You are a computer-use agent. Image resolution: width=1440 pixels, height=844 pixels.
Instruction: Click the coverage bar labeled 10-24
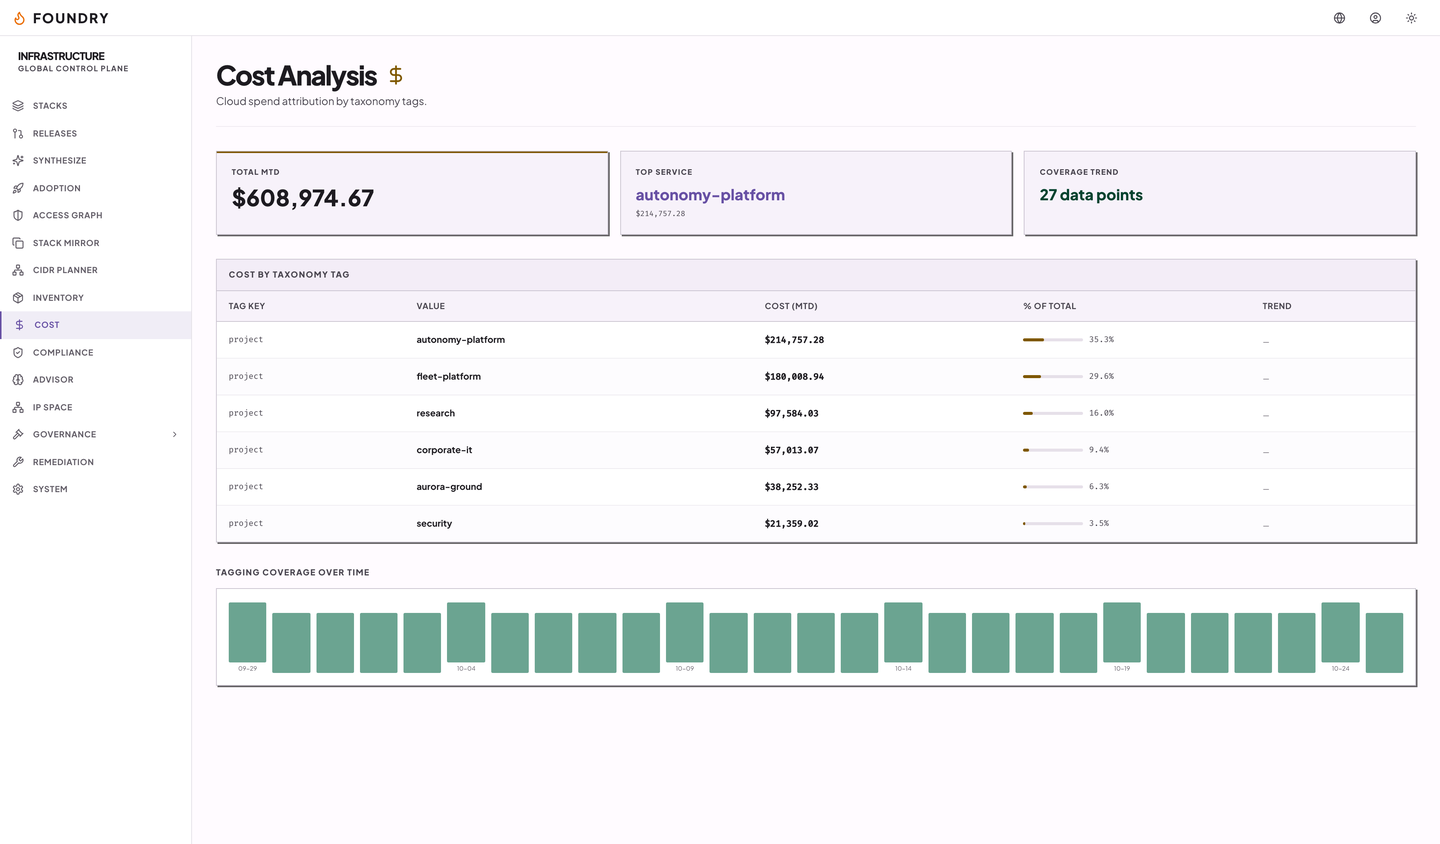(x=1341, y=632)
